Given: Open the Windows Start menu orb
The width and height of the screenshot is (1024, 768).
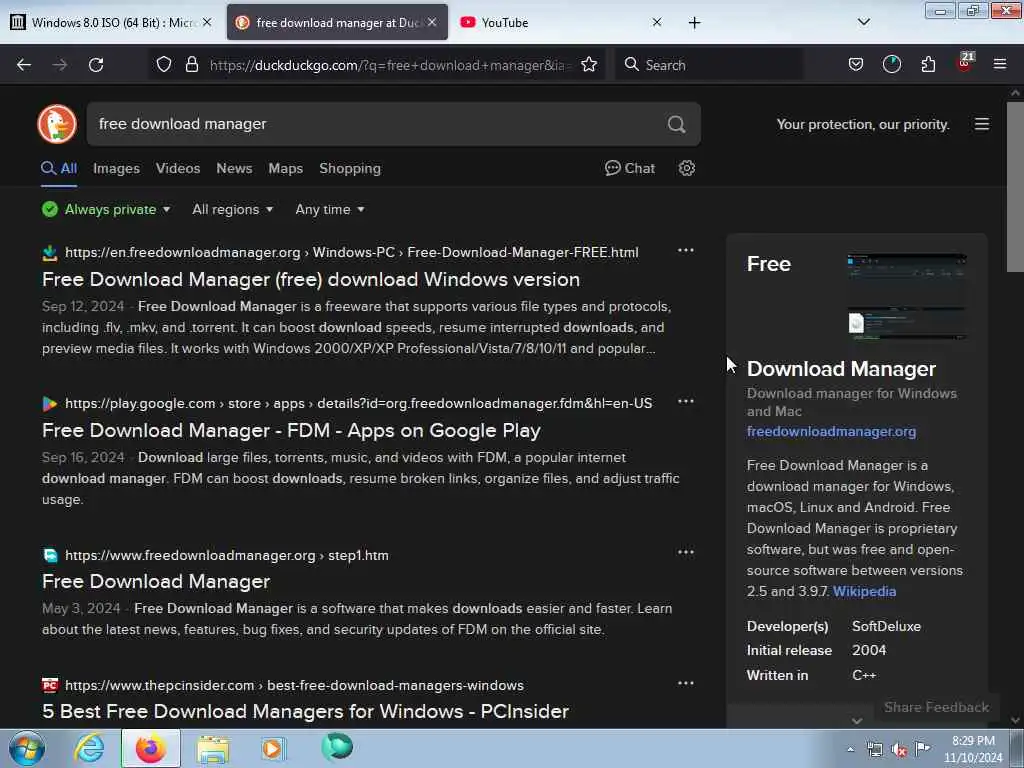Looking at the screenshot, I should click(x=27, y=748).
